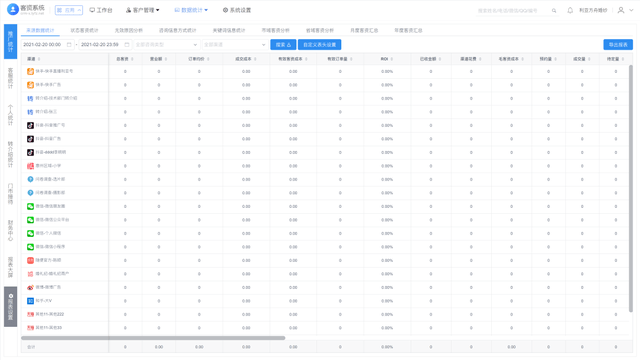
Task: Sort by the 预约量 column sort icon
Action: (556, 59)
